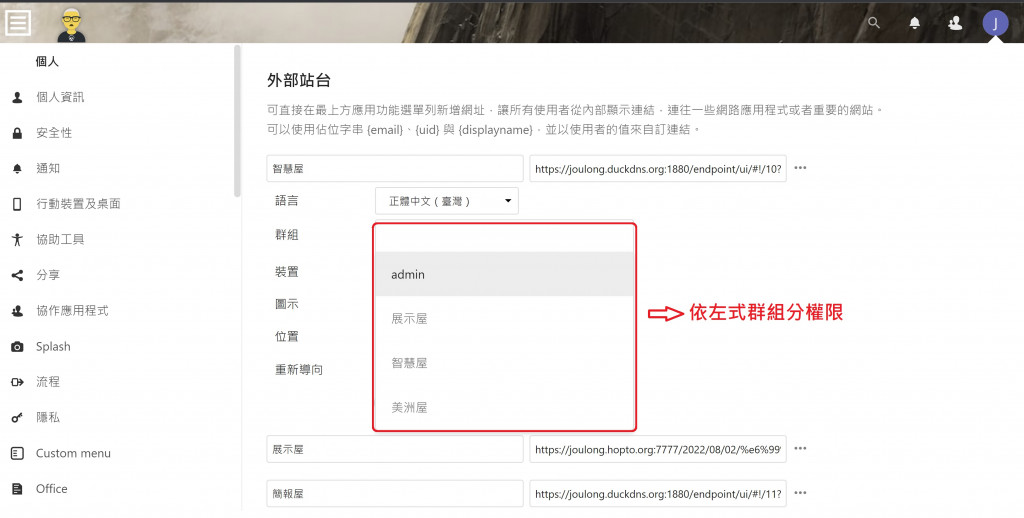1024x518 pixels.
Task: Click the document icon beside Office
Action: tap(18, 489)
